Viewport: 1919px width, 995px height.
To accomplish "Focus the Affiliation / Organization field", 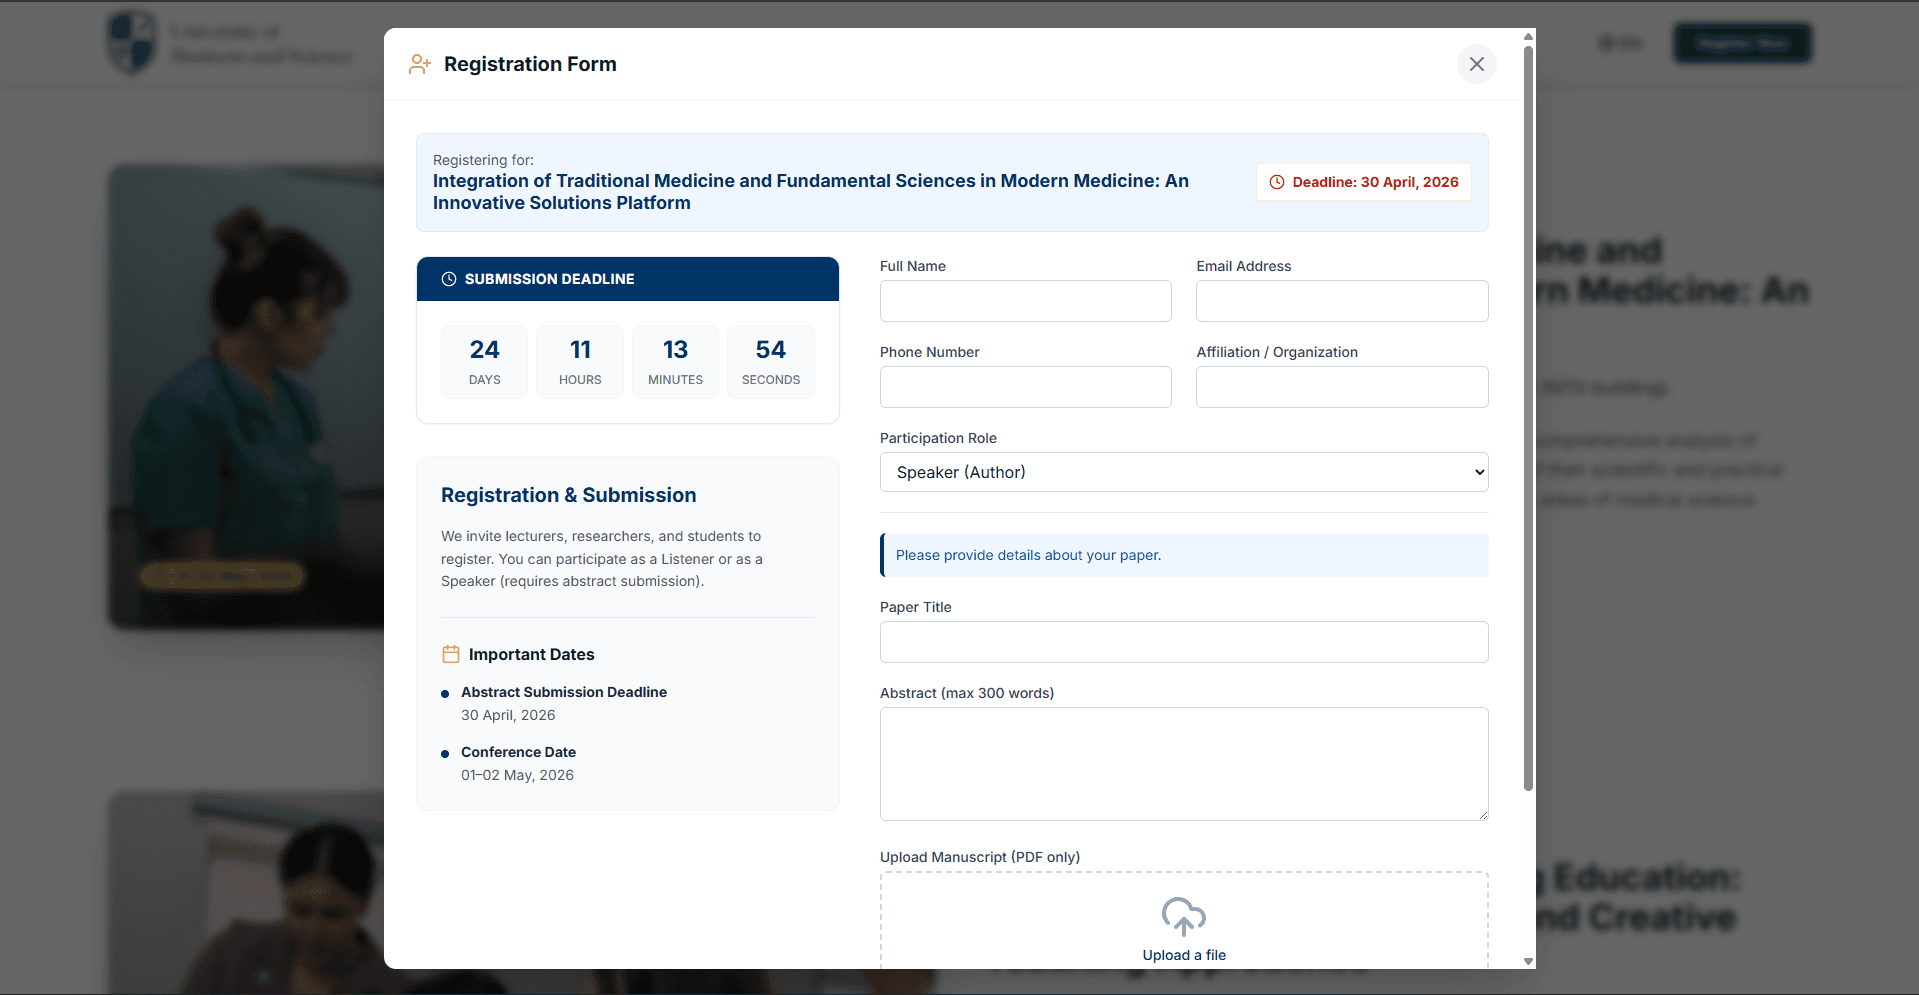I will click(x=1342, y=387).
